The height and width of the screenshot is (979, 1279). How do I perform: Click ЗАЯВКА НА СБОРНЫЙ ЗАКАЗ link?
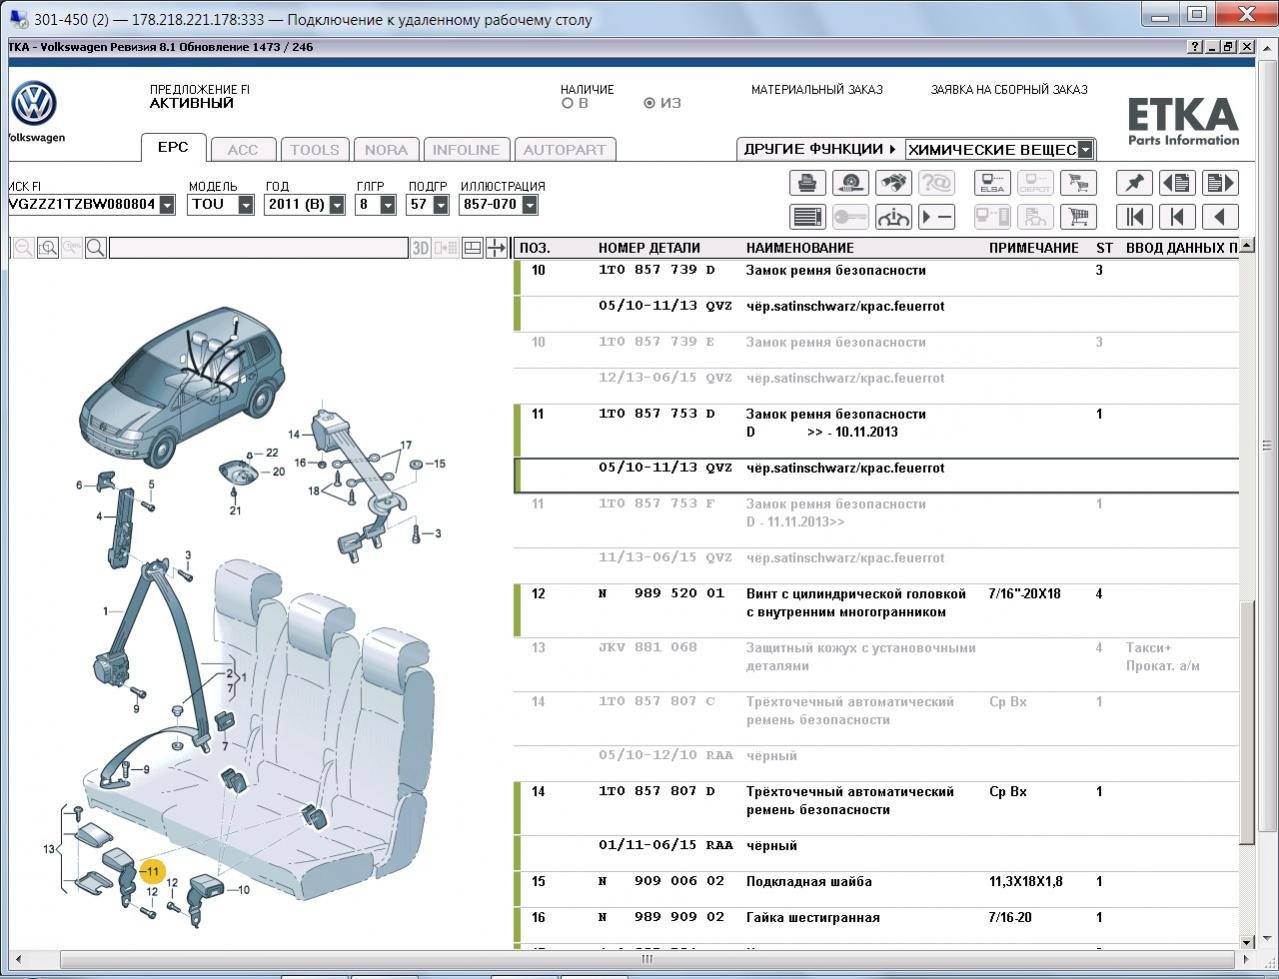(x=1009, y=90)
